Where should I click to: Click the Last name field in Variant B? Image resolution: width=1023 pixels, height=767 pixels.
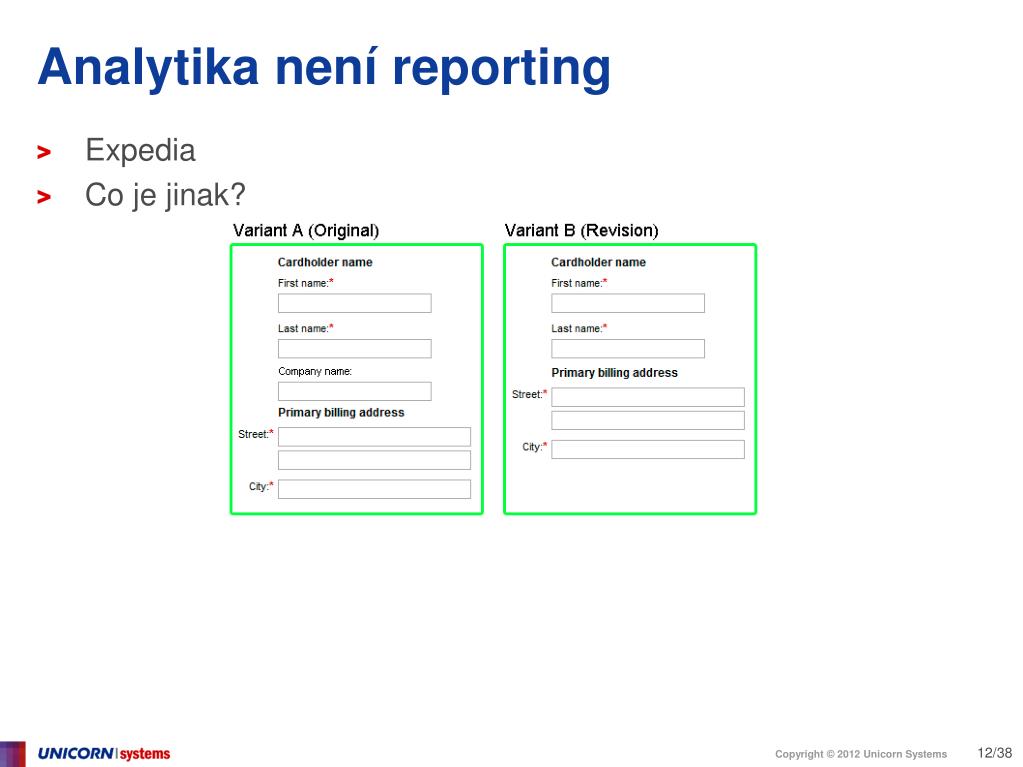click(x=628, y=348)
